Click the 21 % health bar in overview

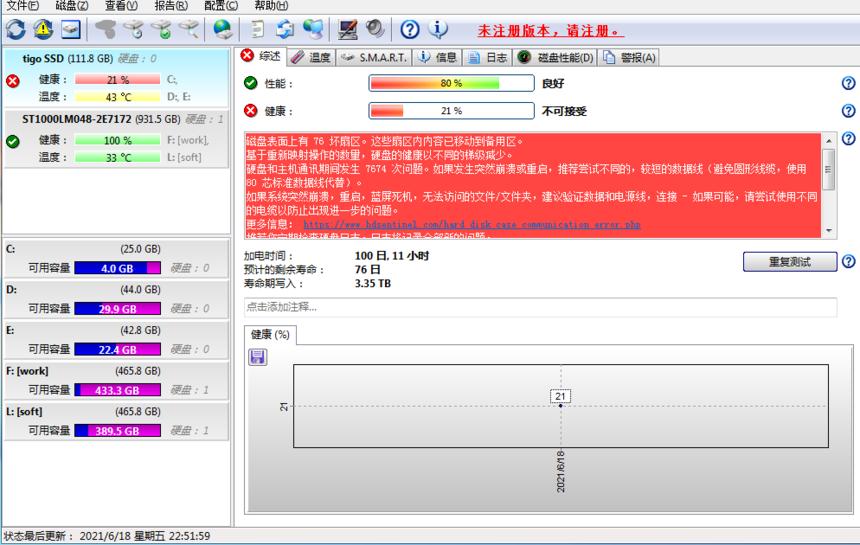click(x=451, y=111)
